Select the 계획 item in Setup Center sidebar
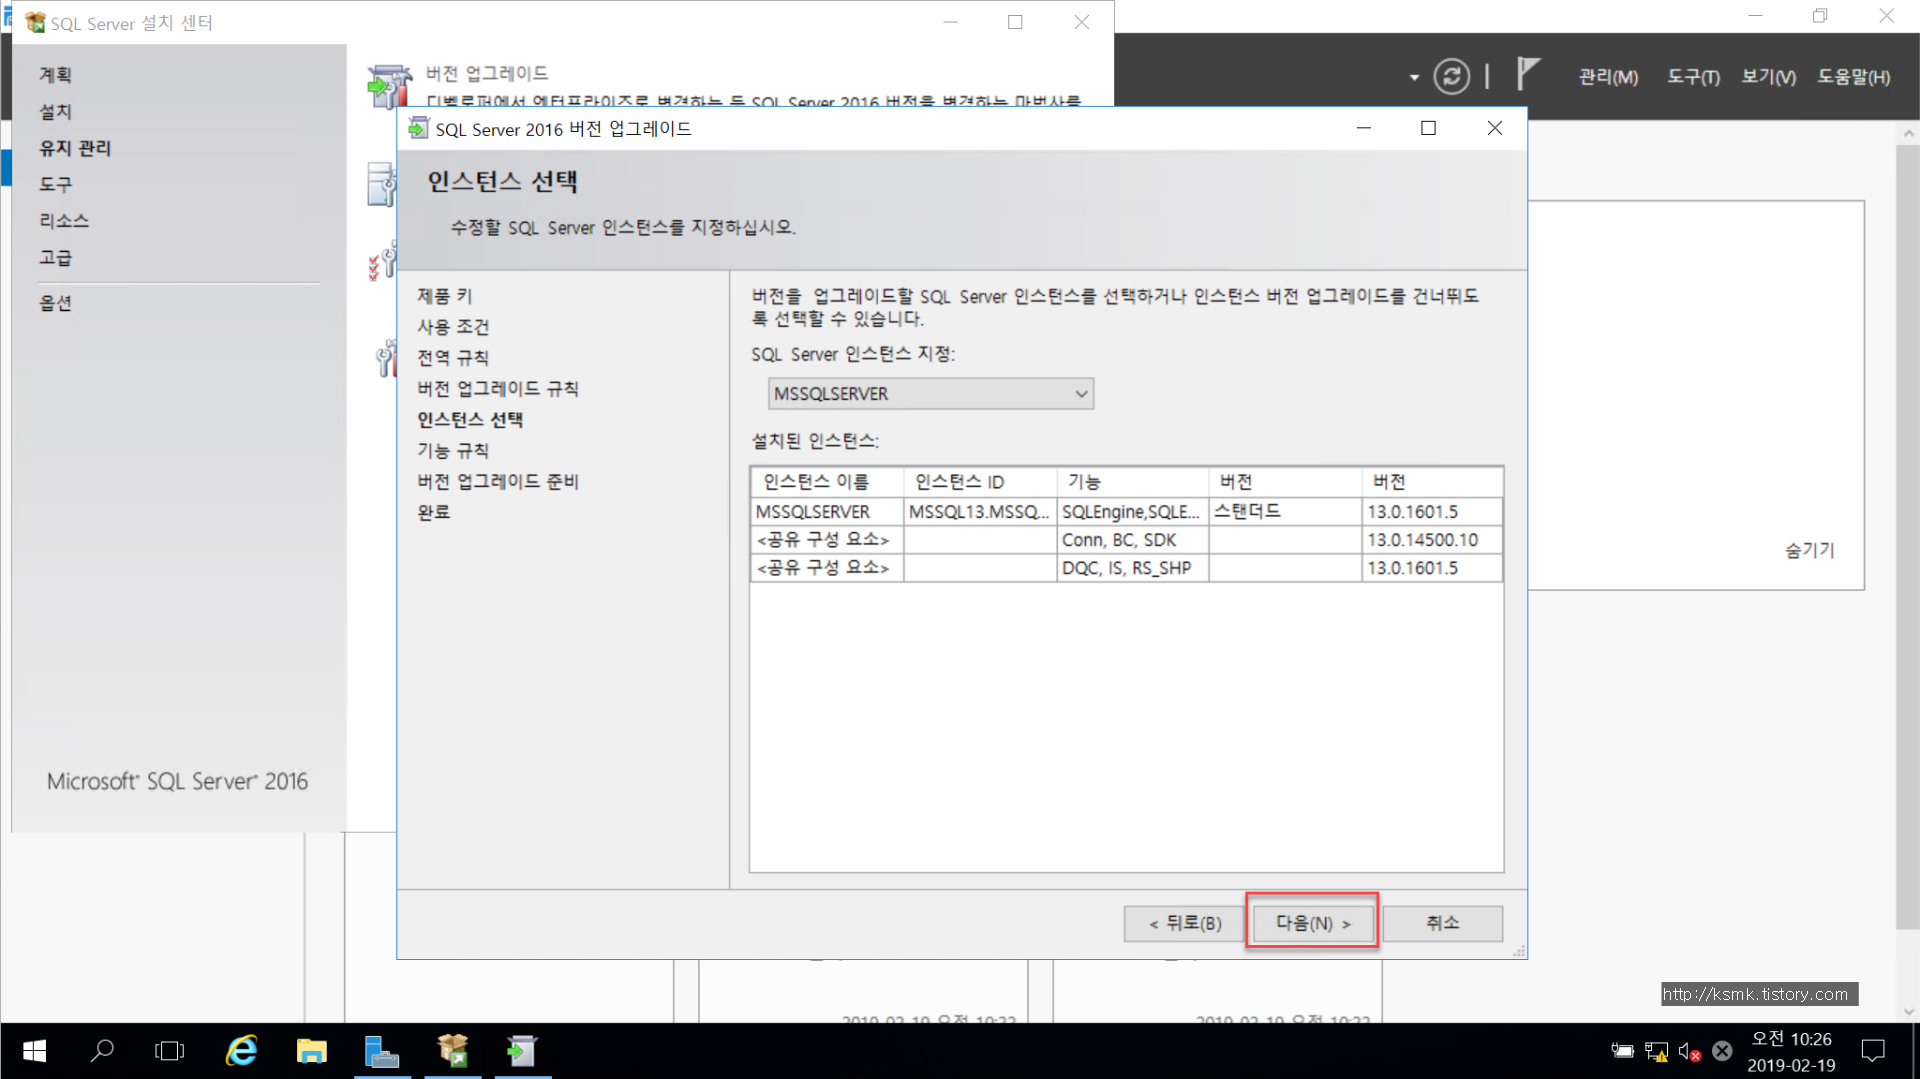The height and width of the screenshot is (1079, 1920). tap(56, 75)
